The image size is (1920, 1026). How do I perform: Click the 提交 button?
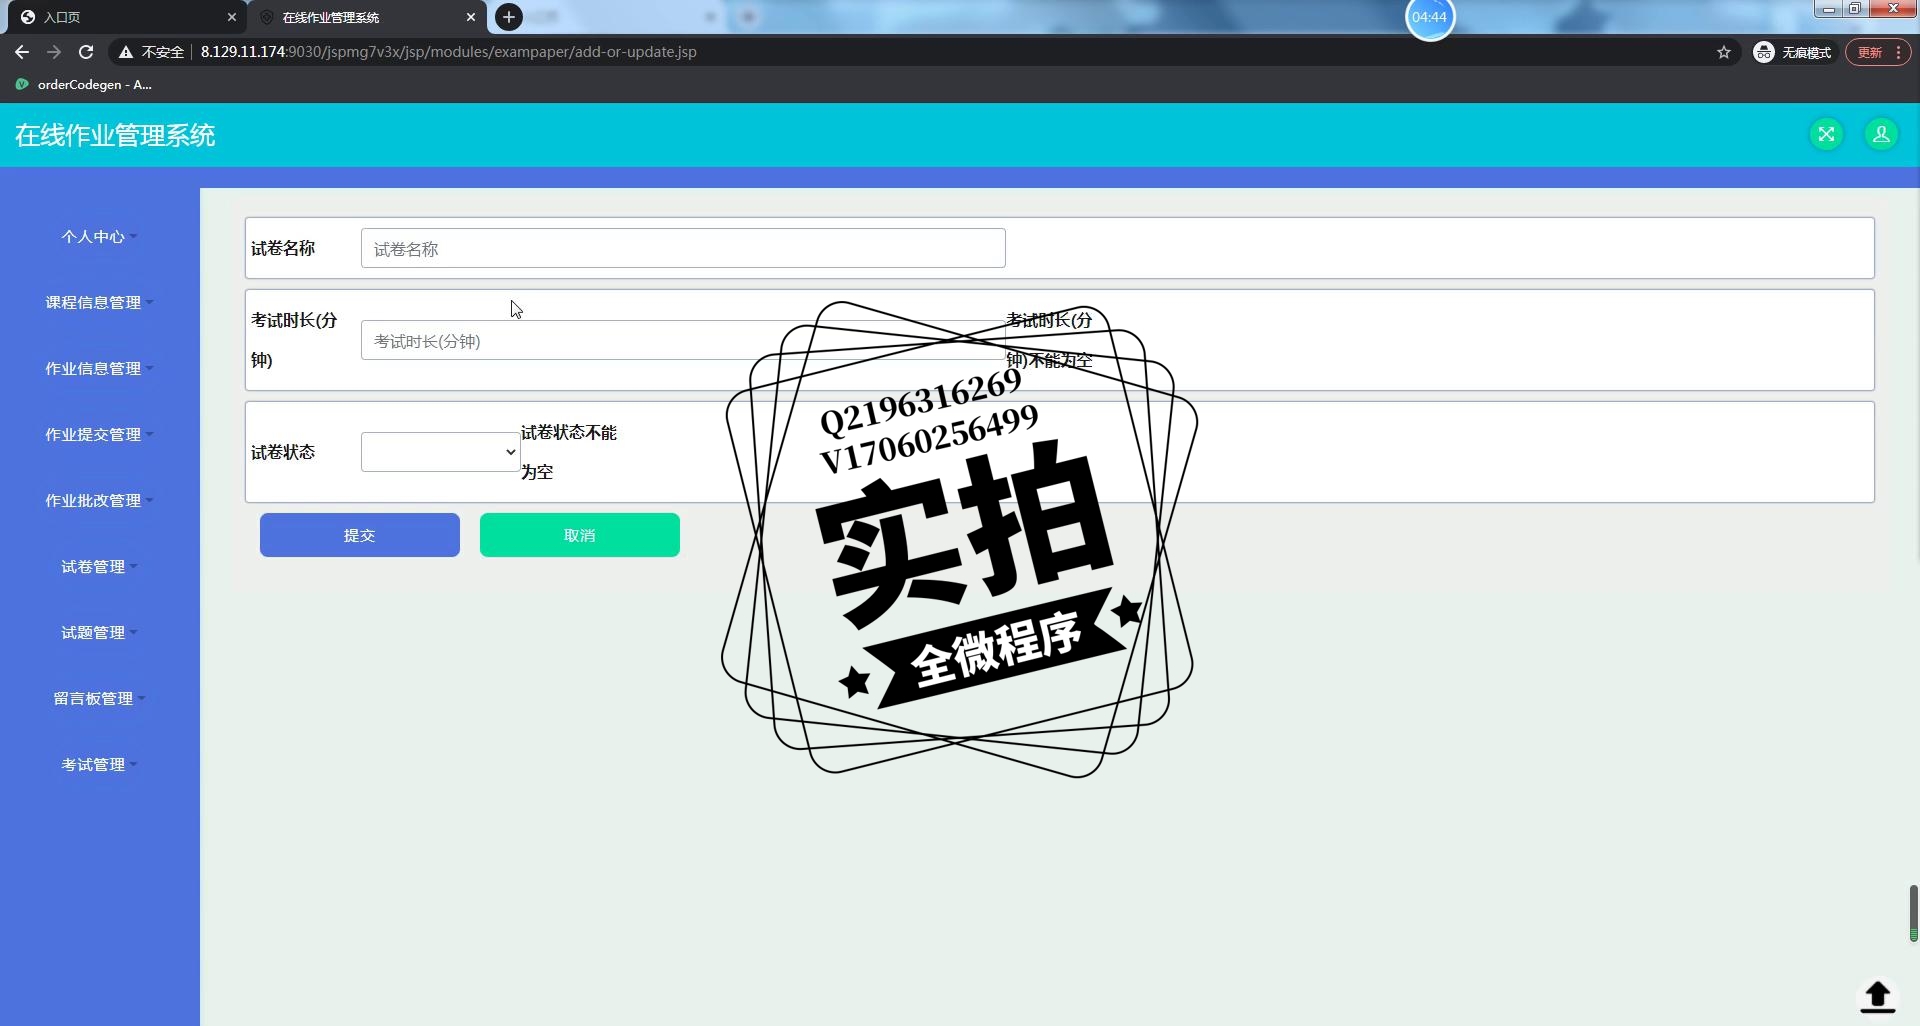pos(360,535)
